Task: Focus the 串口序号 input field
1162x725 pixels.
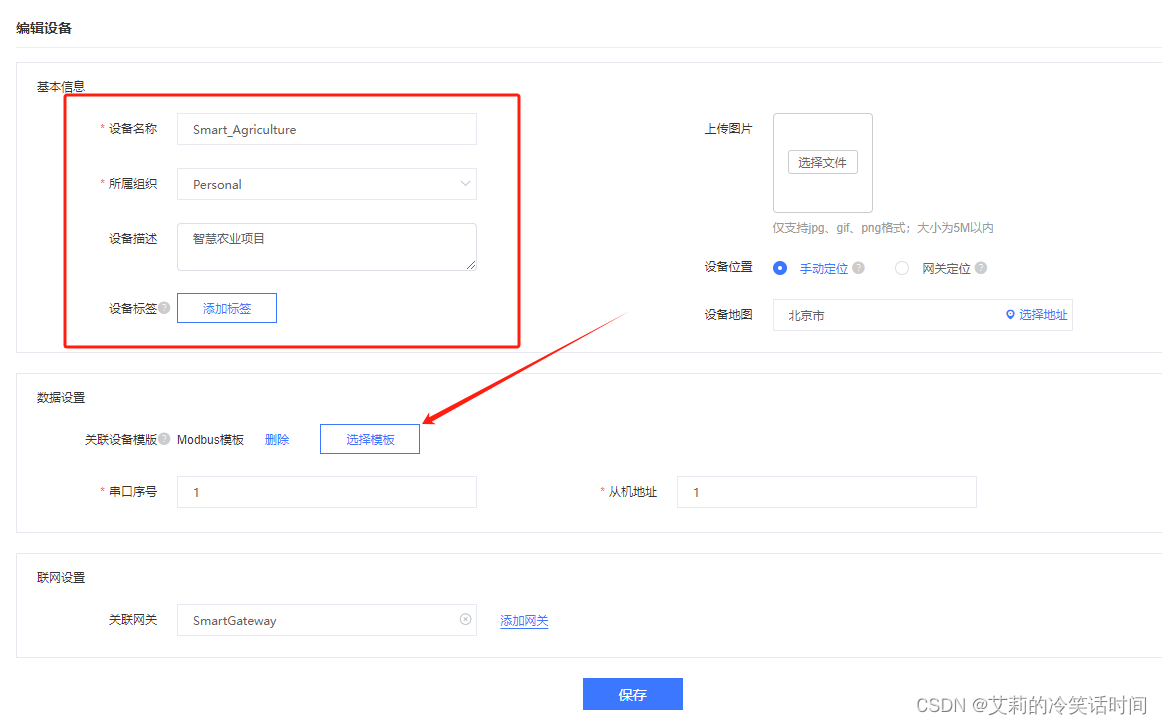Action: click(327, 491)
